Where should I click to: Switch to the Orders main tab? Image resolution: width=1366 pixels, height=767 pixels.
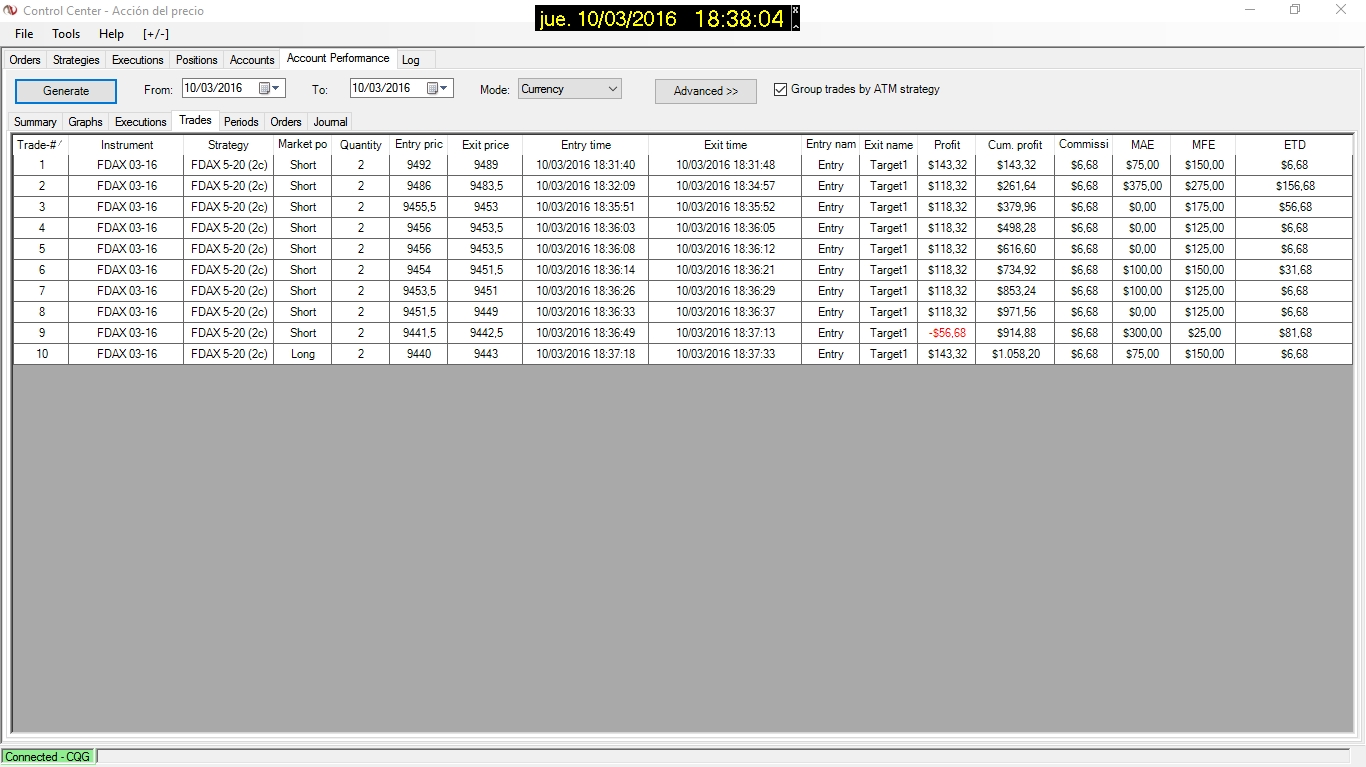pos(25,60)
